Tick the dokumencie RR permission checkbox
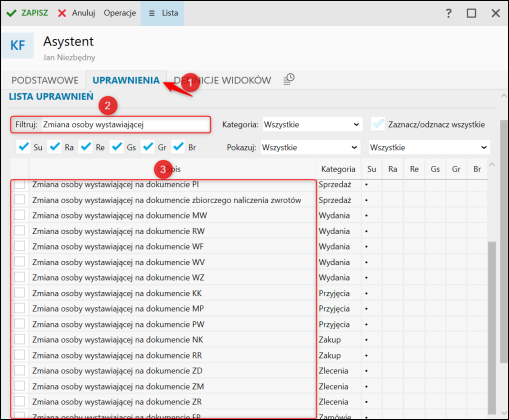509x420 pixels. (x=20, y=355)
